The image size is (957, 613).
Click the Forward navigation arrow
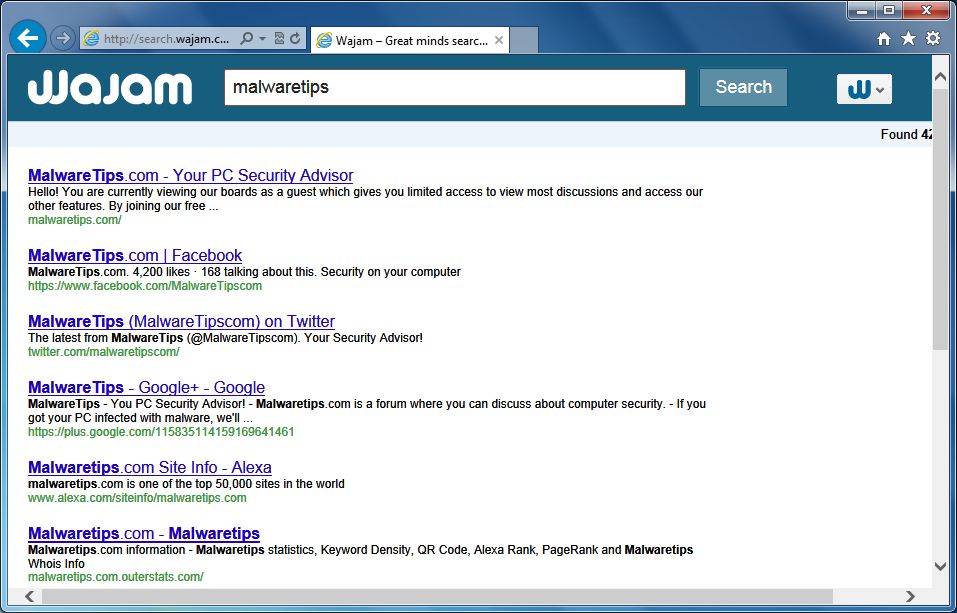coord(62,37)
